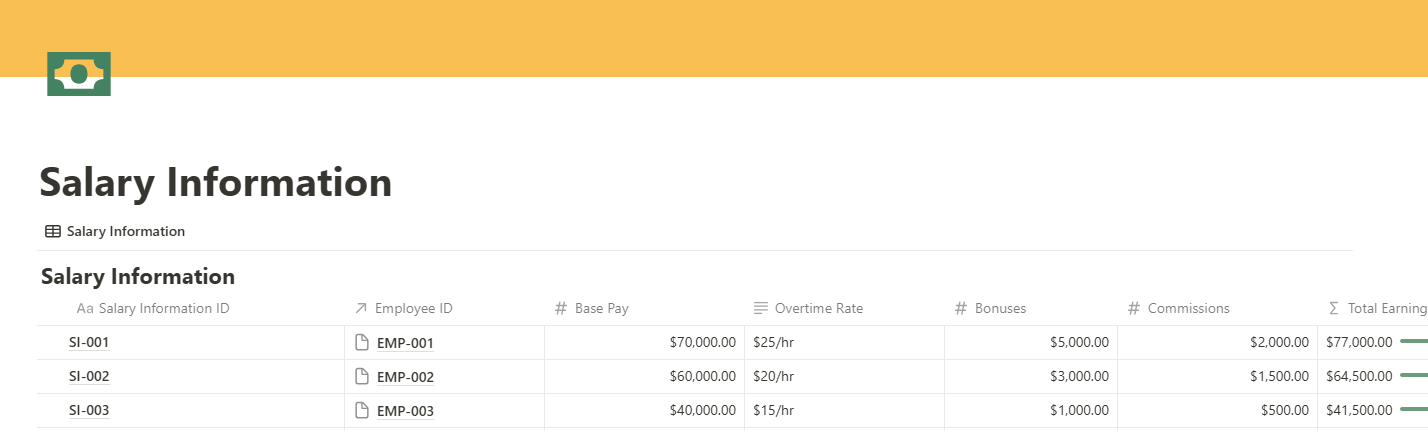Screen dimensions: 1428x431
Task: Click the table view icon beside Salary Information tab
Action: pyautogui.click(x=53, y=231)
